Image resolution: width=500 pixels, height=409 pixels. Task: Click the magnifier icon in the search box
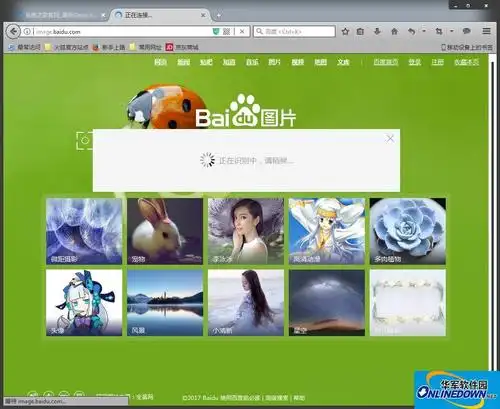pyautogui.click(x=259, y=31)
